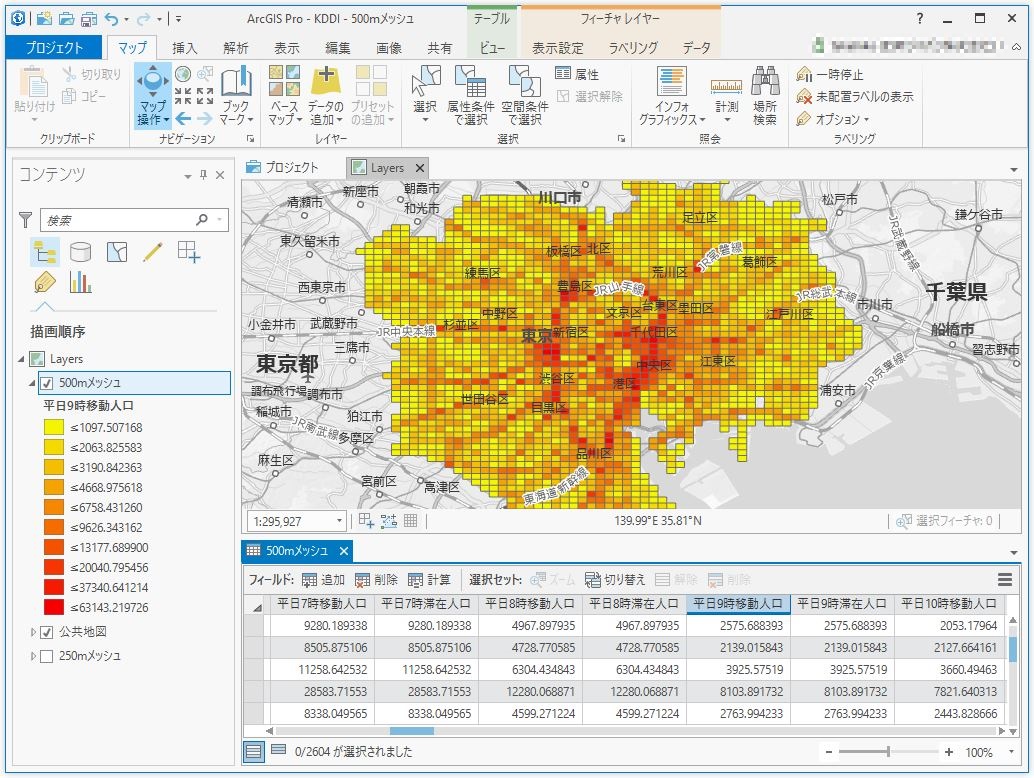Open the プロジェクト ribbon tab
This screenshot has height=778, width=1034.
coord(54,47)
